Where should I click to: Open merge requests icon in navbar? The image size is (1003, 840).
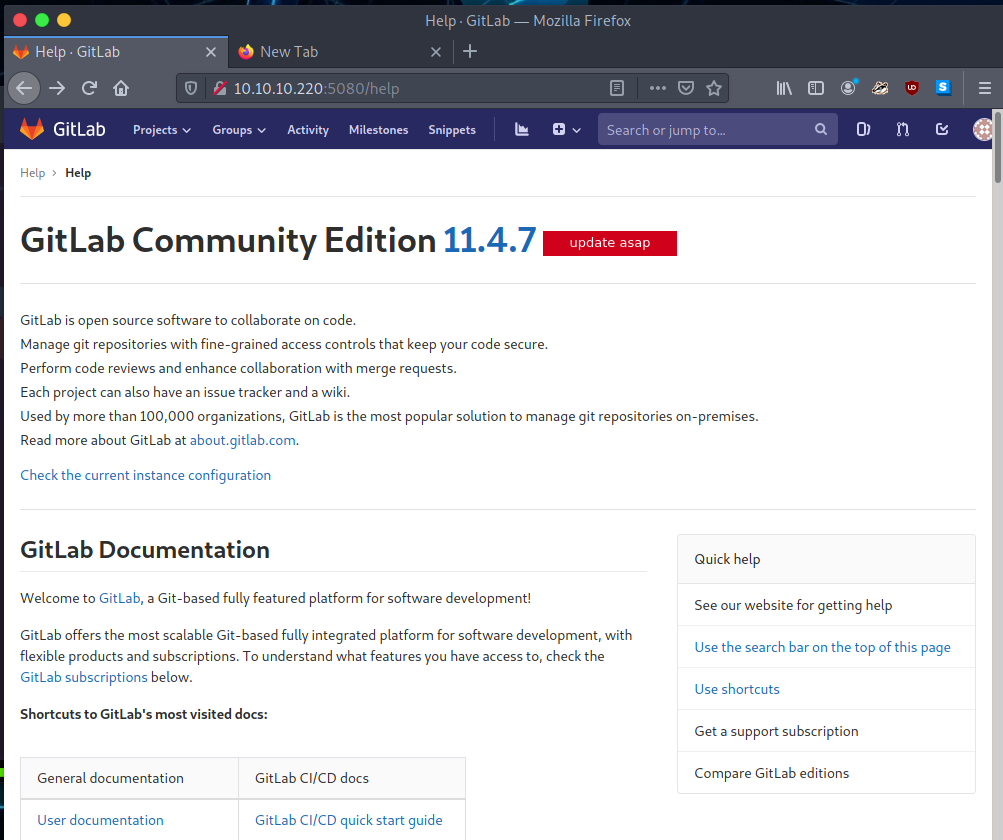pyautogui.click(x=903, y=129)
